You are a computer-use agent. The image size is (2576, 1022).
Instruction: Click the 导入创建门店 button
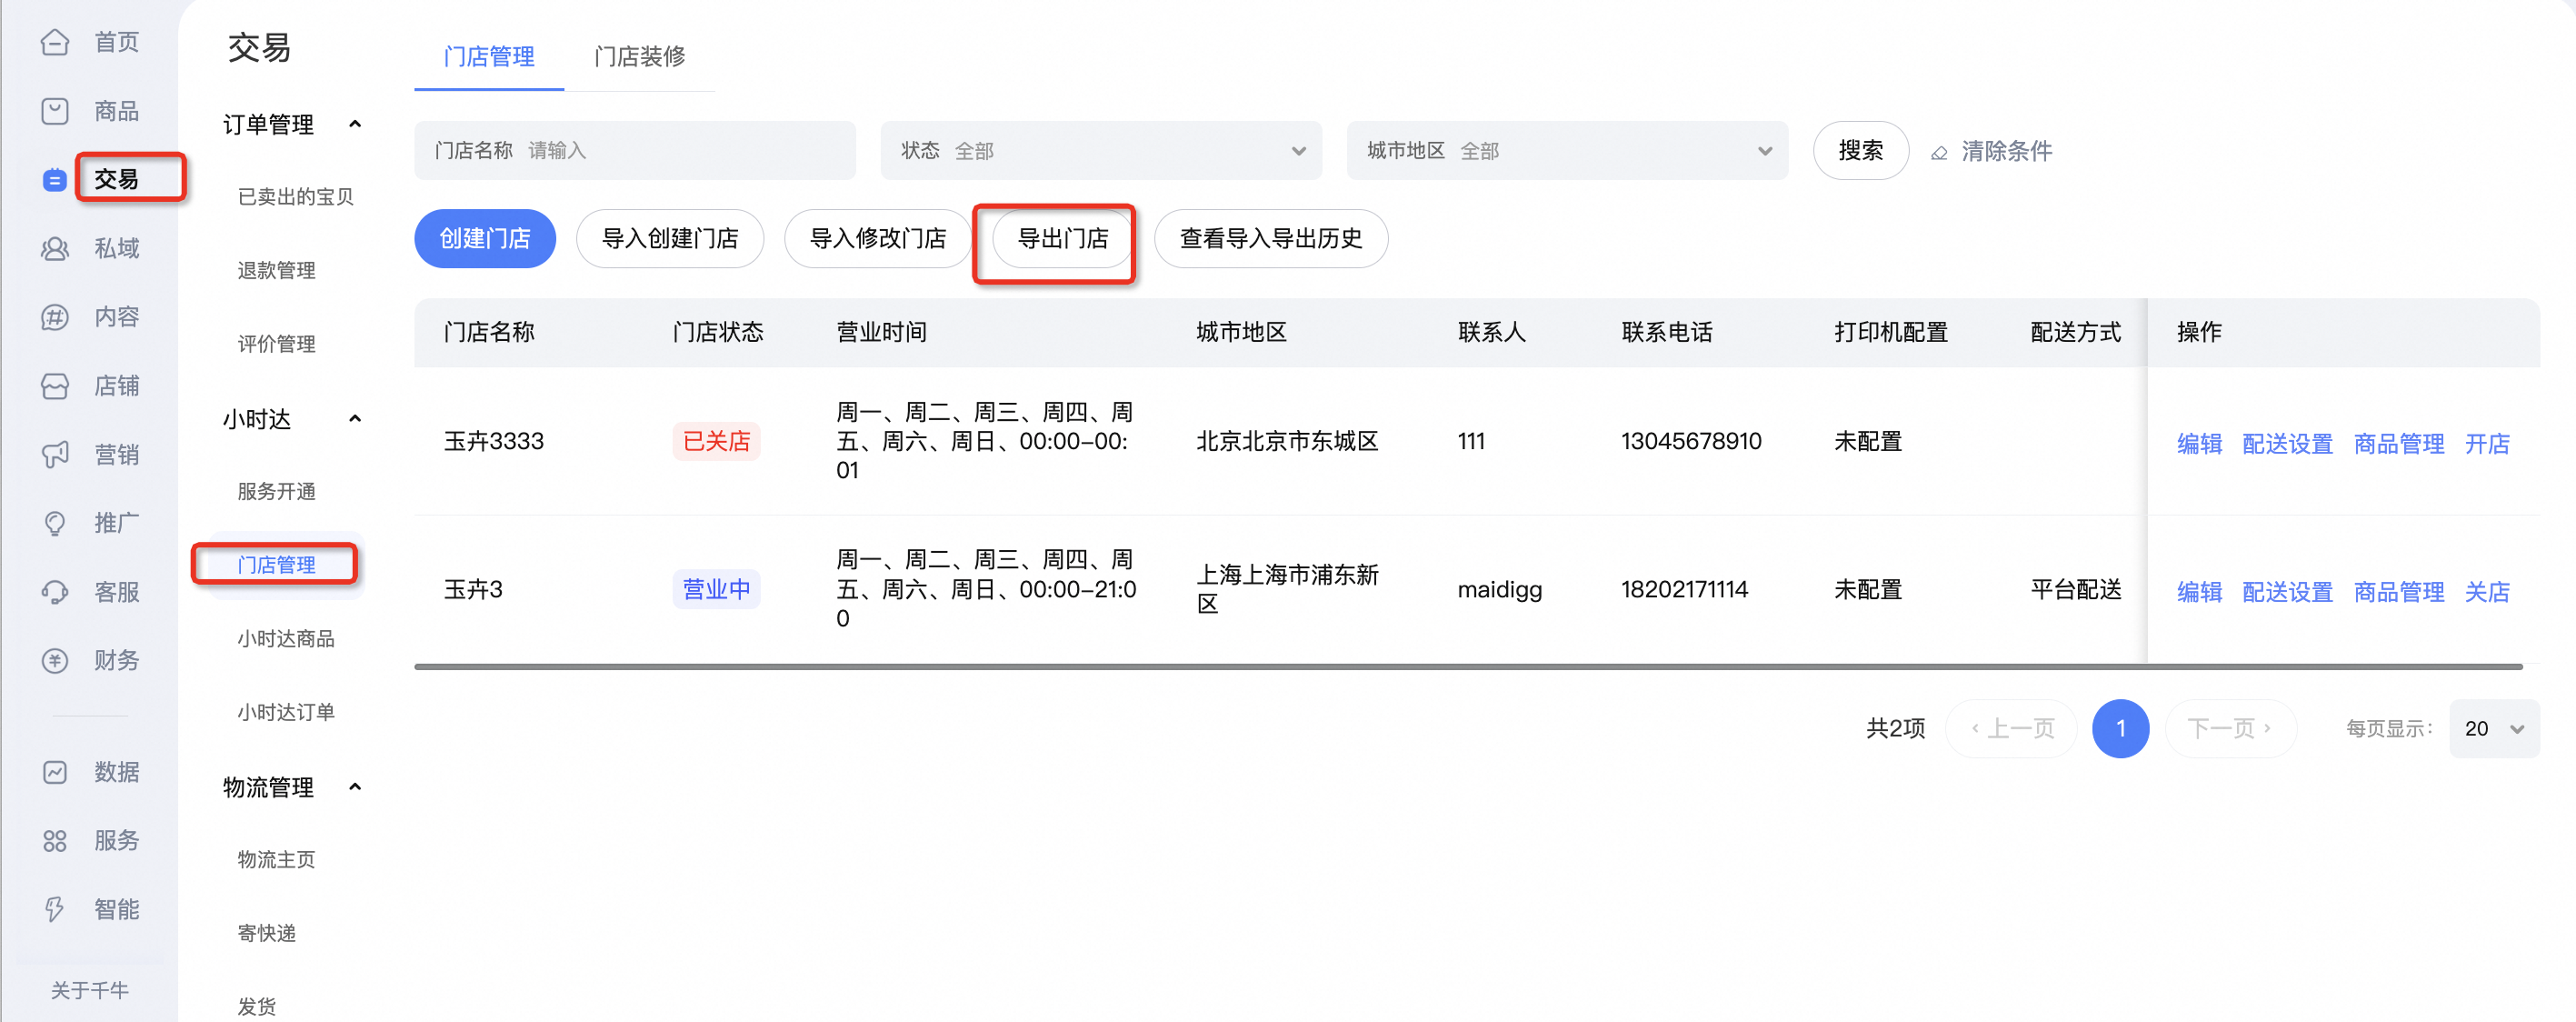point(670,239)
